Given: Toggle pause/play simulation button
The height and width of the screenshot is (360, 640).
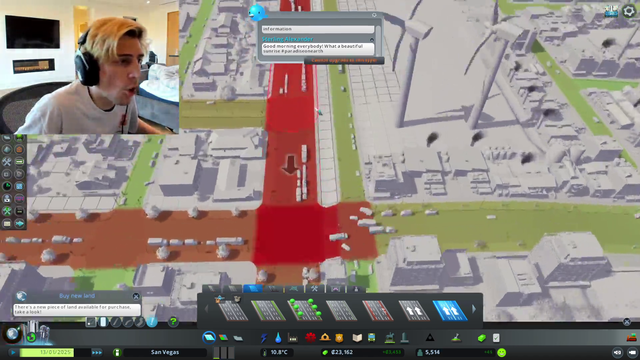Looking at the screenshot, I should 12,352.
